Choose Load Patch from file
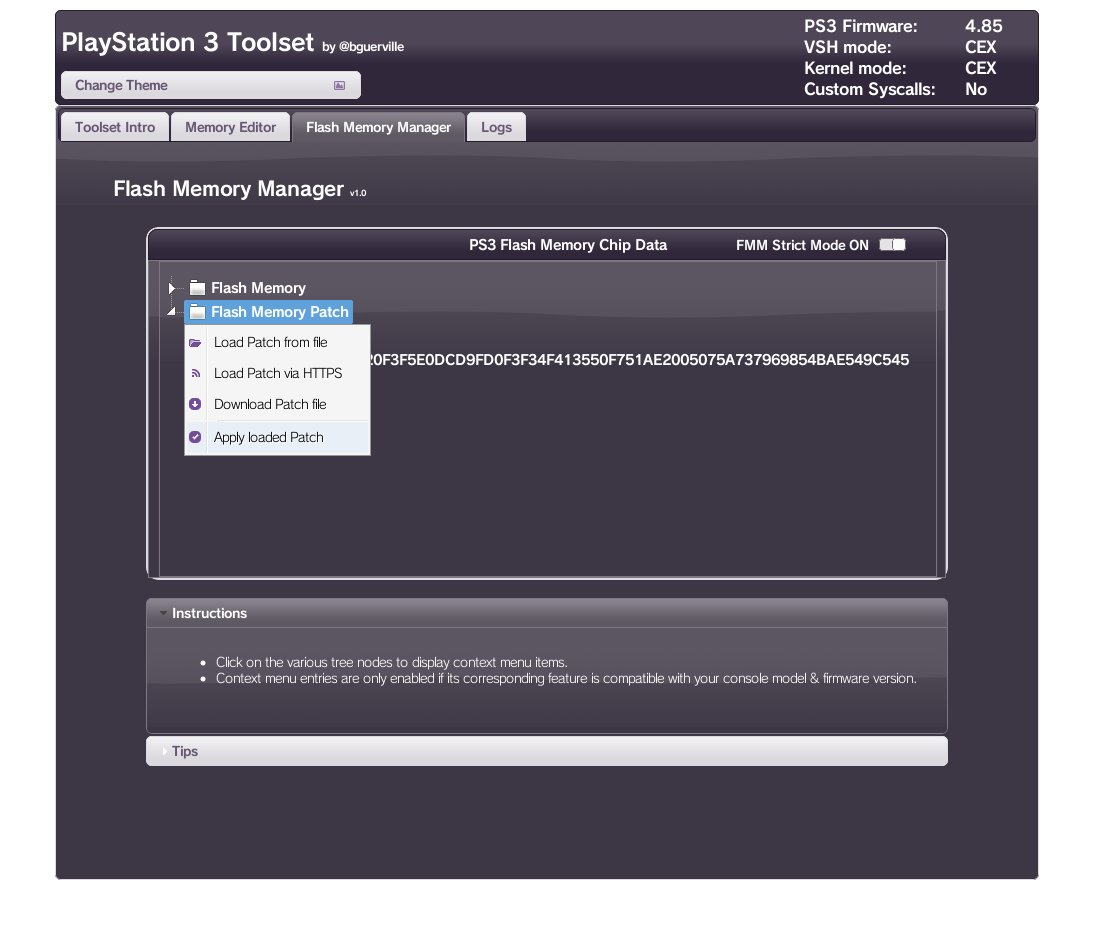Image resolution: width=1094 pixels, height=928 pixels. coord(278,343)
